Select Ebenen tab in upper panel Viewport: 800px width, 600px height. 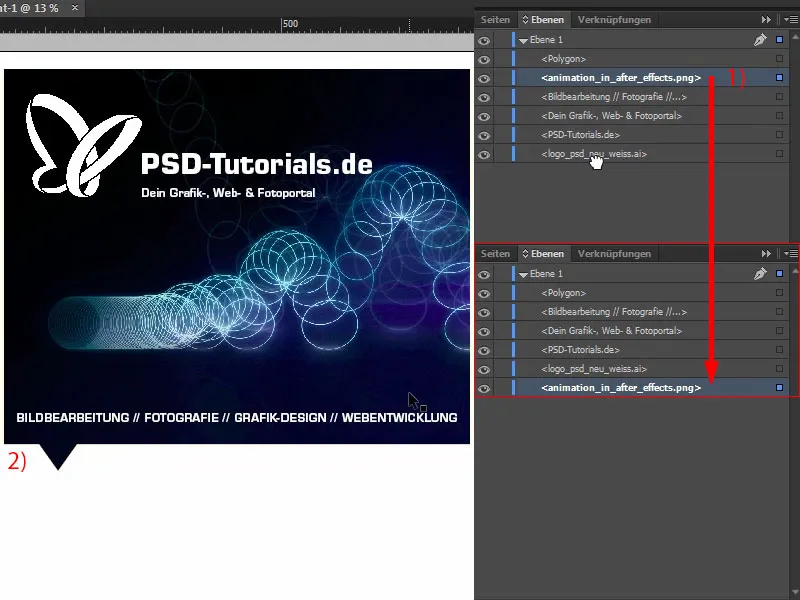pyautogui.click(x=544, y=19)
